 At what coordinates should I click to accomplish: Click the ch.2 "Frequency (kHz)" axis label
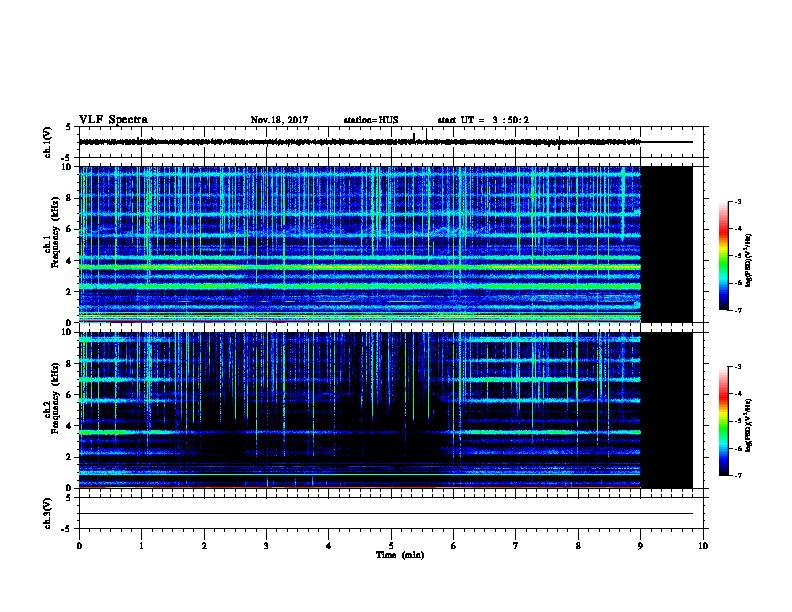pos(55,398)
